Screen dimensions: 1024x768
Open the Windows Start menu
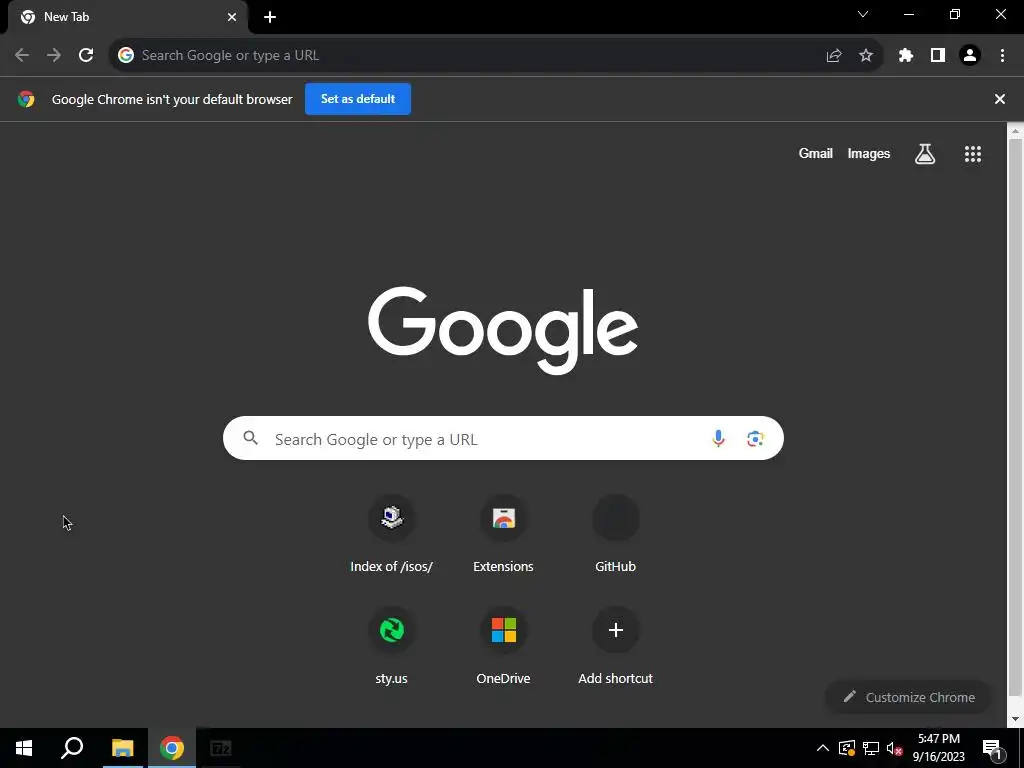pyautogui.click(x=24, y=748)
